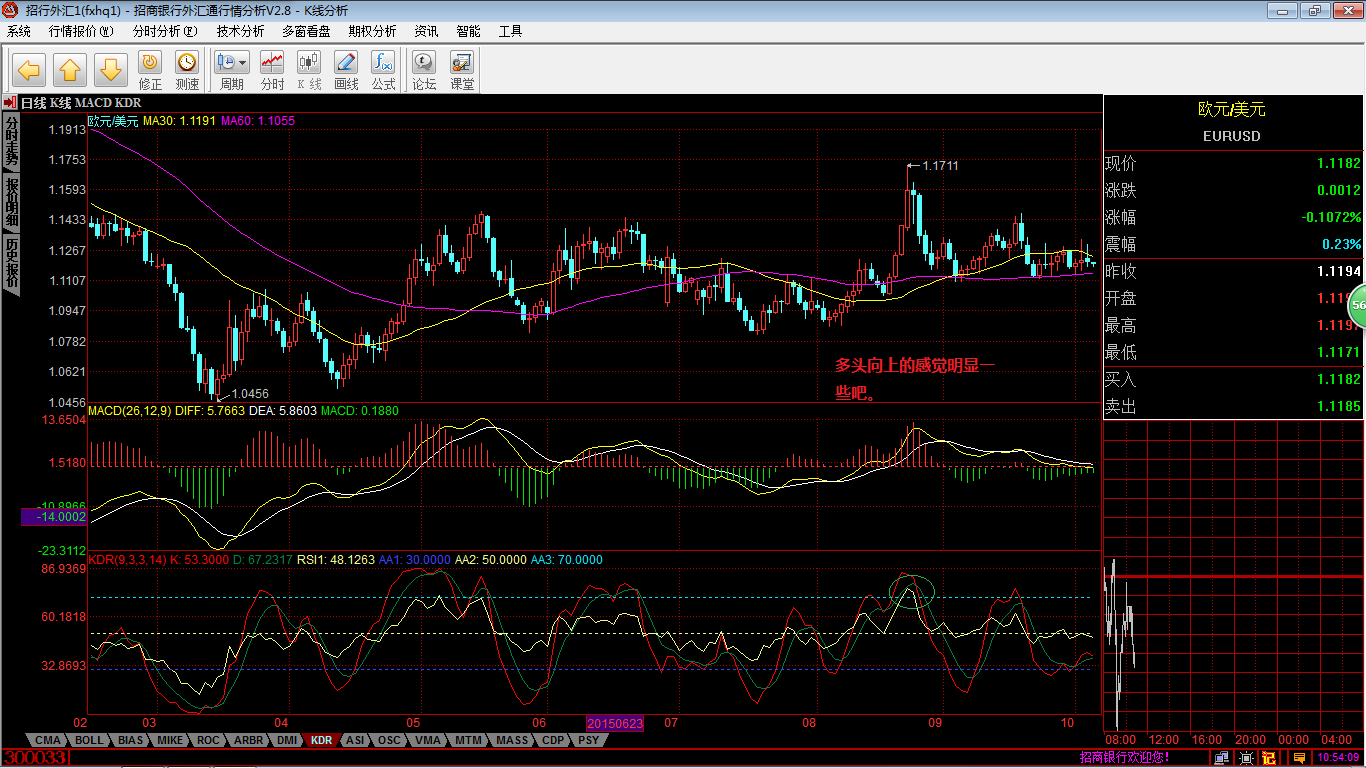This screenshot has width=1366, height=768.
Task: Switch to the BOLL indicator tab
Action: [x=89, y=740]
